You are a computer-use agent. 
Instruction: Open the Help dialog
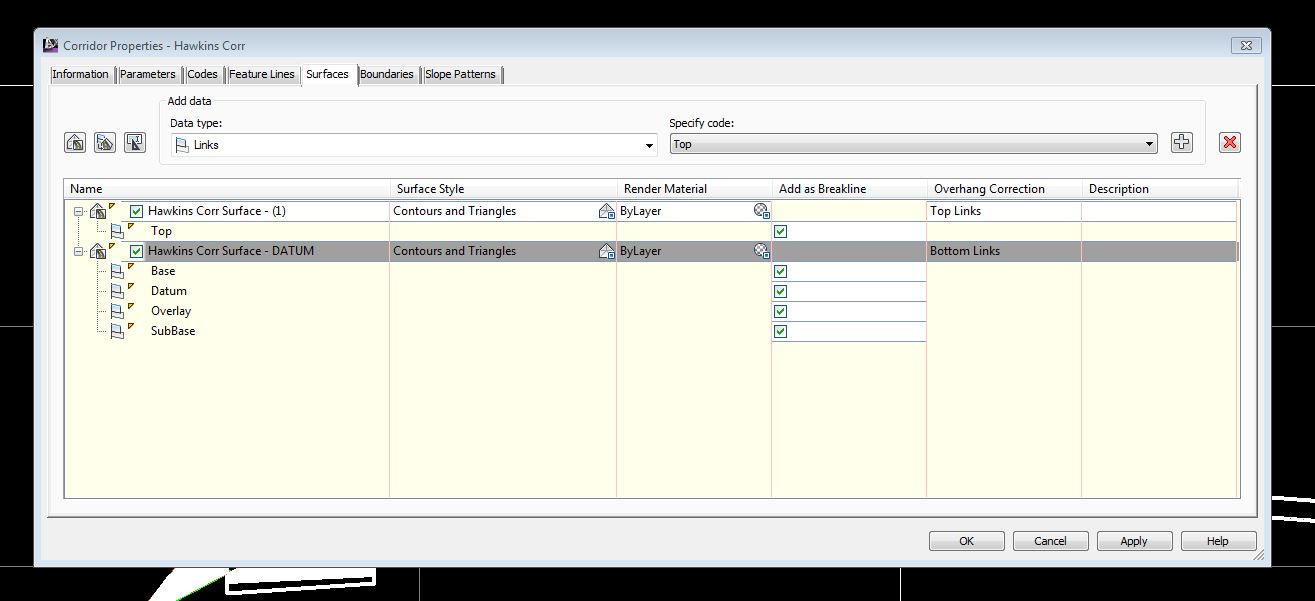point(1218,540)
